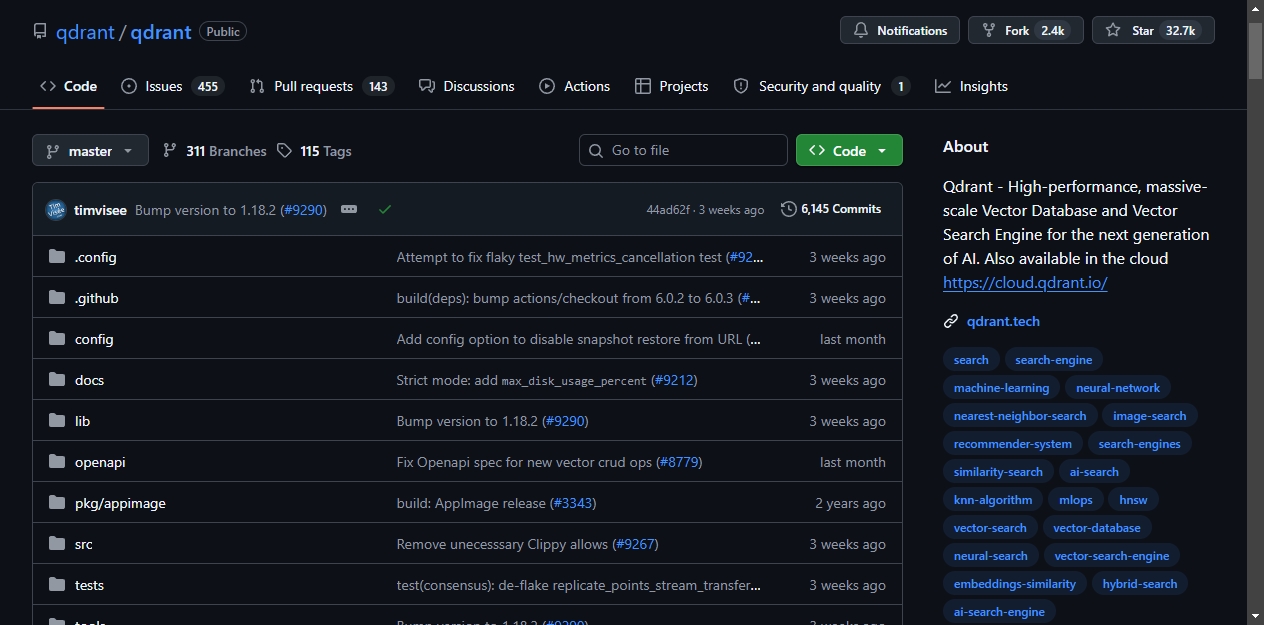Open PR #3343 link in pkg/appimage row
This screenshot has height=625, width=1264.
(573, 503)
